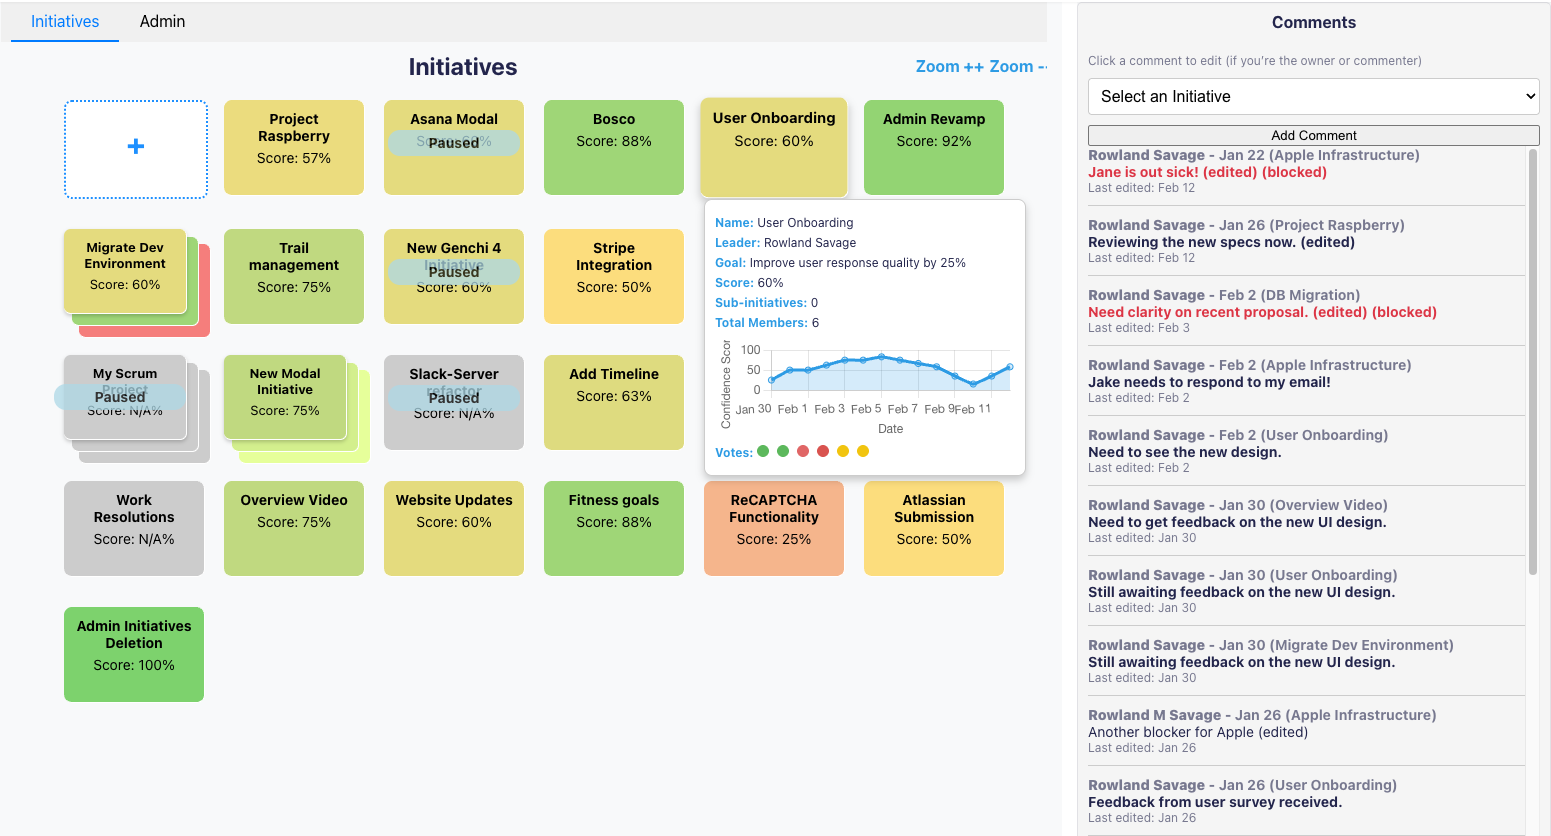Screen dimensions: 1551x836
Task: Switch to the Admin tab
Action: 162,21
